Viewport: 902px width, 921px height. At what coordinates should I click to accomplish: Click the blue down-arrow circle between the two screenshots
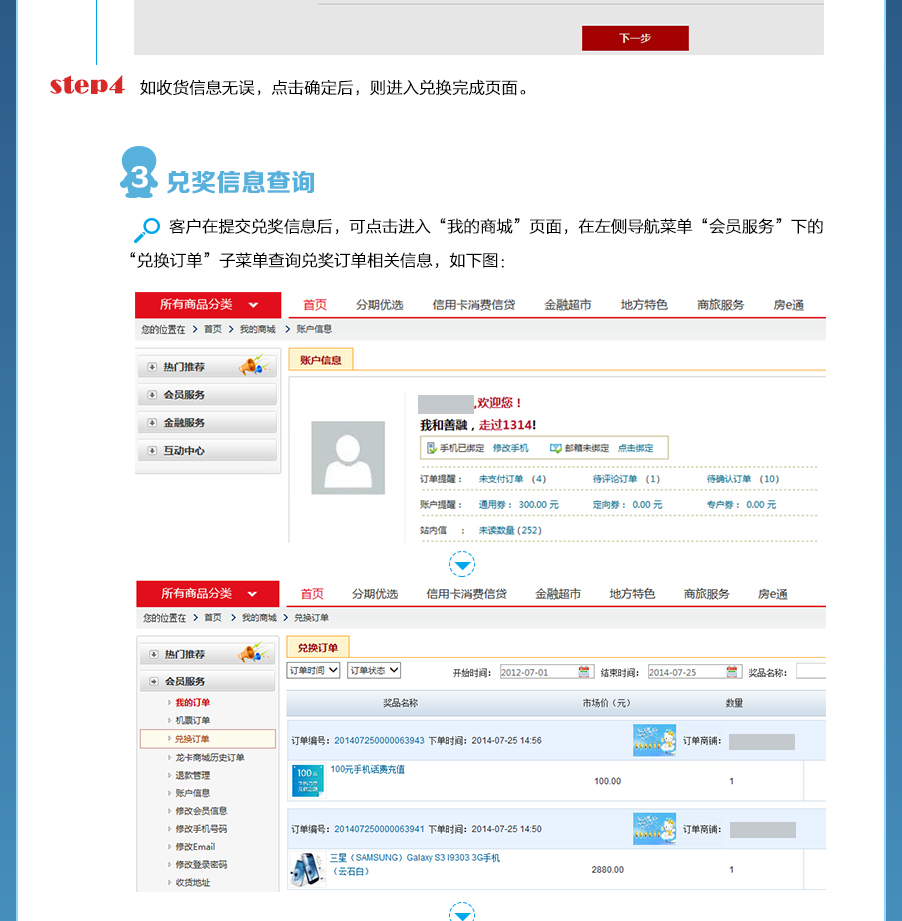(x=462, y=564)
